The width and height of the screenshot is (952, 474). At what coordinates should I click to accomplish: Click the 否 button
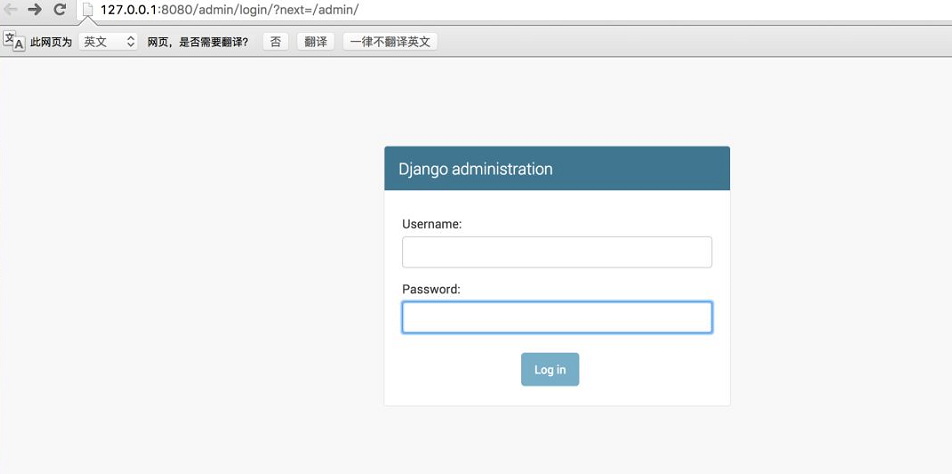pyautogui.click(x=276, y=42)
